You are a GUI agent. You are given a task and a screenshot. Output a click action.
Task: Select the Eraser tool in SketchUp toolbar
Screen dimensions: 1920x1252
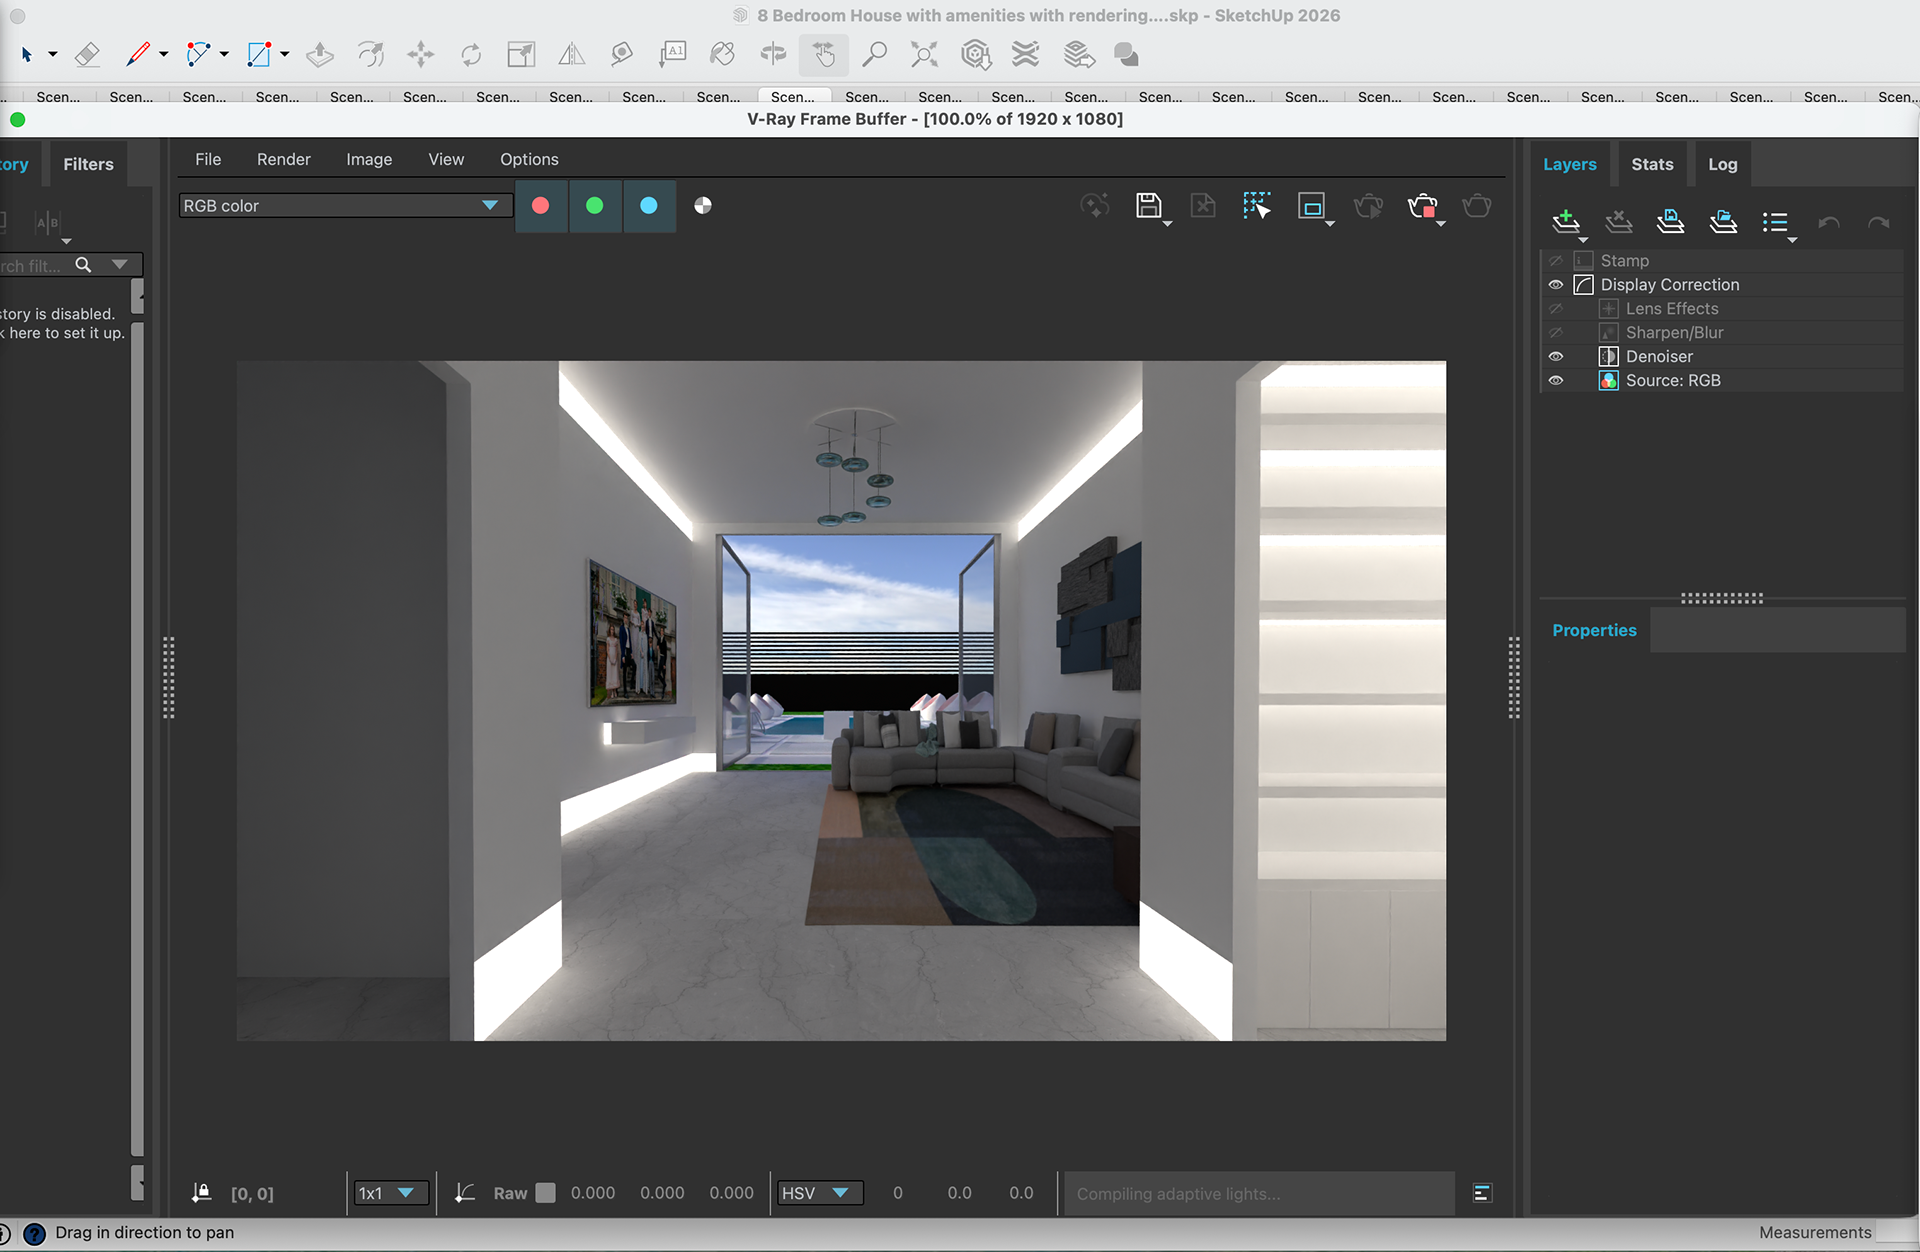[88, 54]
